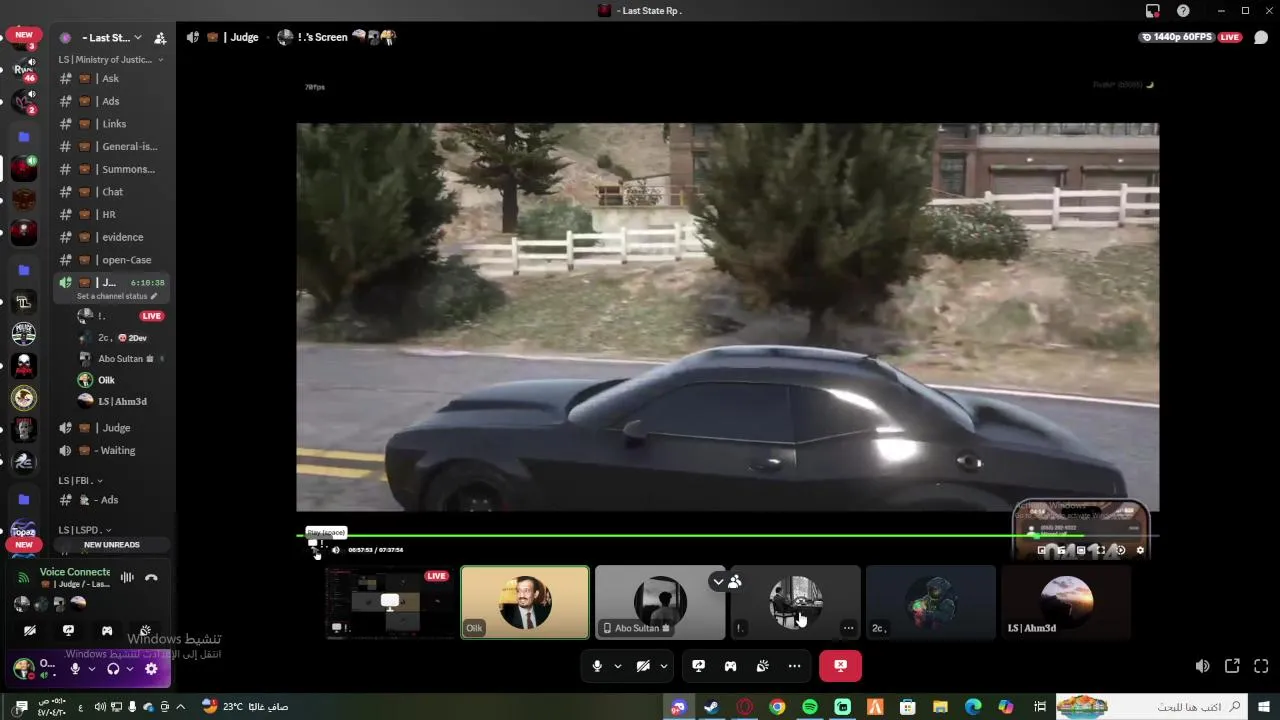Screen dimensions: 1280x720
Task: Open soundboard icon in voice connected panel
Action: coord(145,631)
